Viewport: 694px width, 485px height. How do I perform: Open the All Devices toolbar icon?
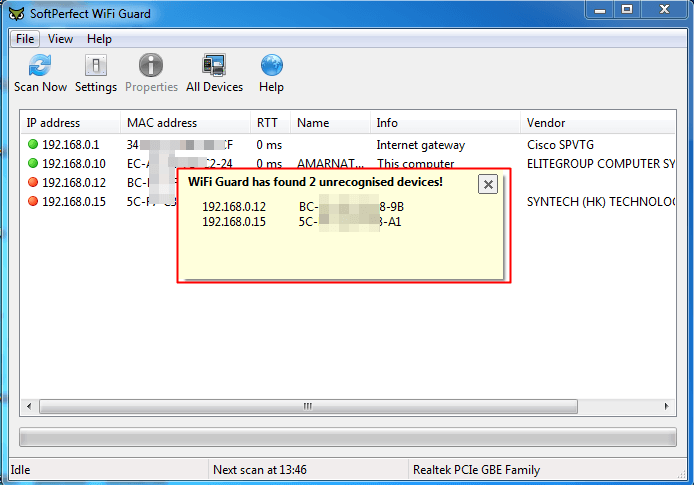tap(214, 65)
